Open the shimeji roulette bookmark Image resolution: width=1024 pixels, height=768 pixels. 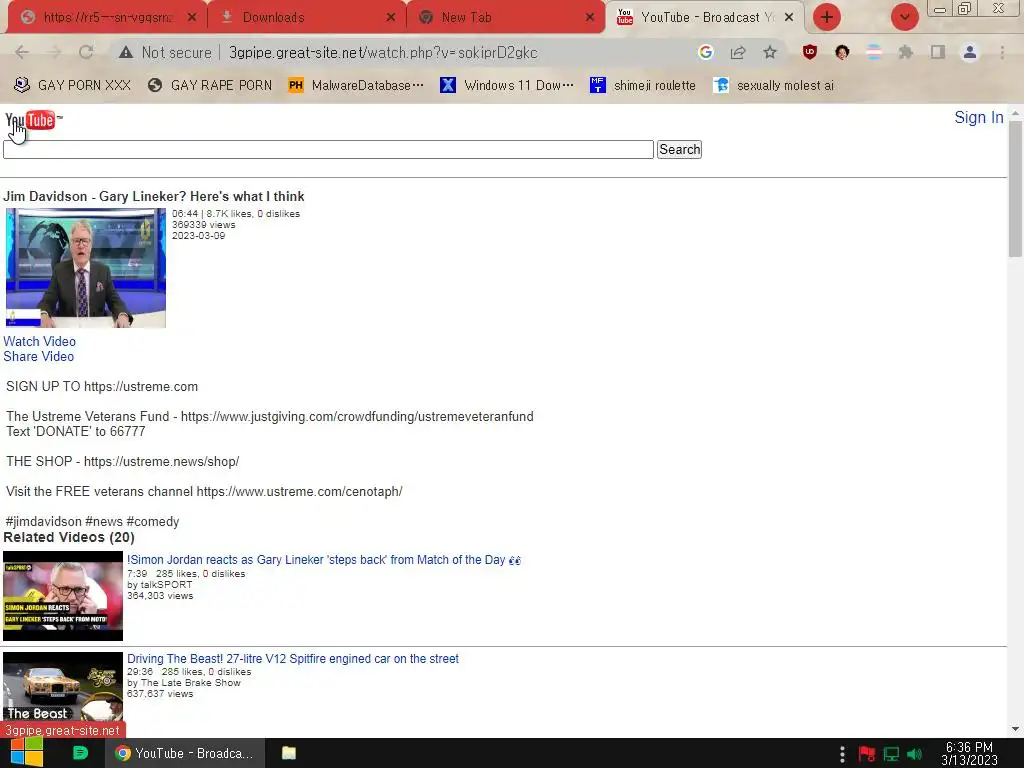tap(643, 85)
